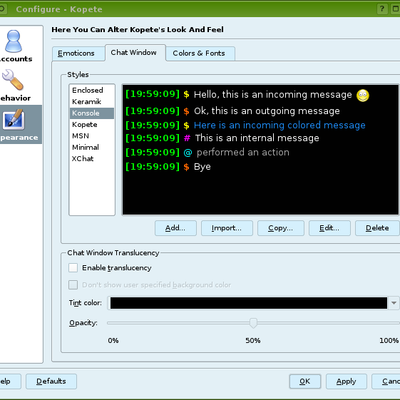Click the black Tint color swatch

coord(249,303)
